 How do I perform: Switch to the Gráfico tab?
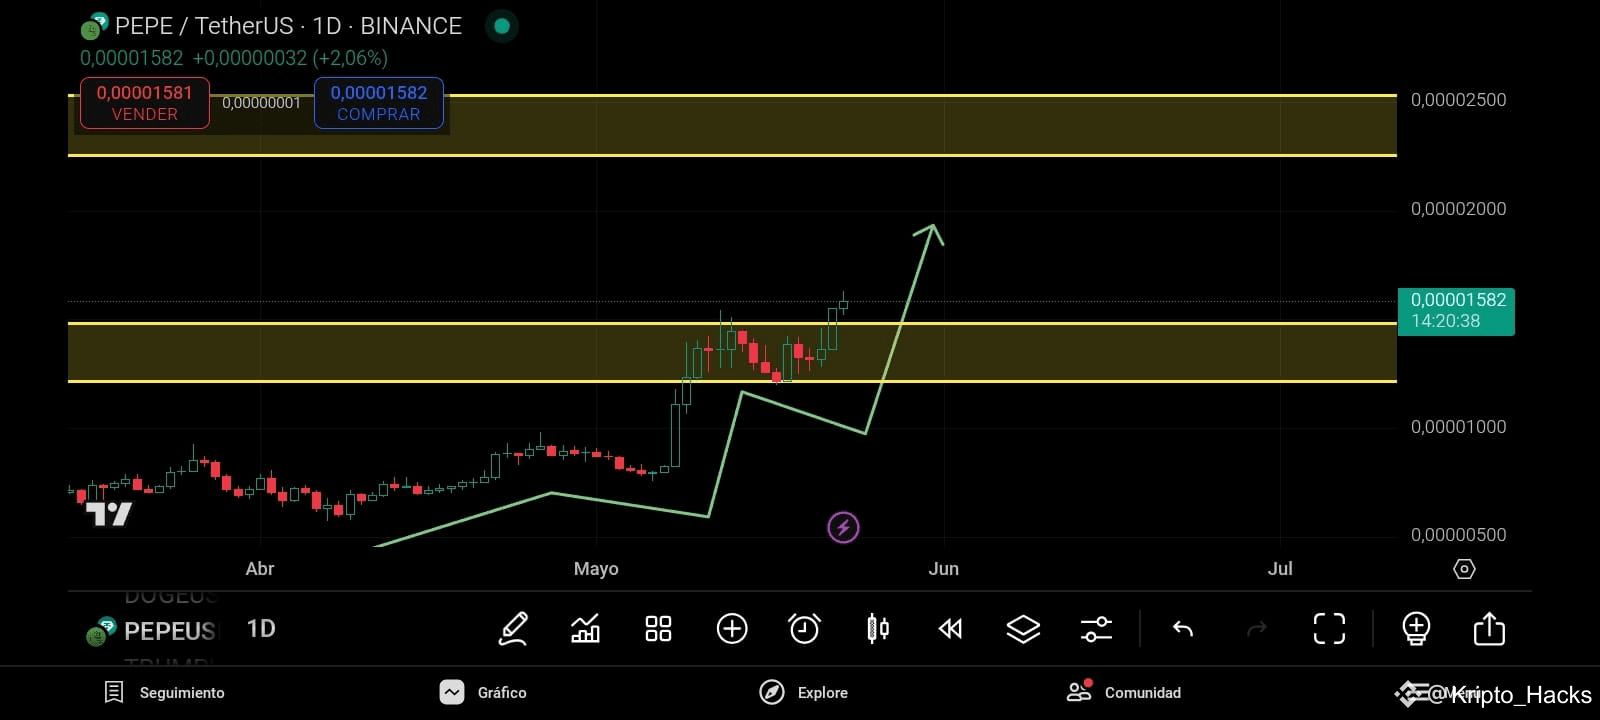click(483, 692)
